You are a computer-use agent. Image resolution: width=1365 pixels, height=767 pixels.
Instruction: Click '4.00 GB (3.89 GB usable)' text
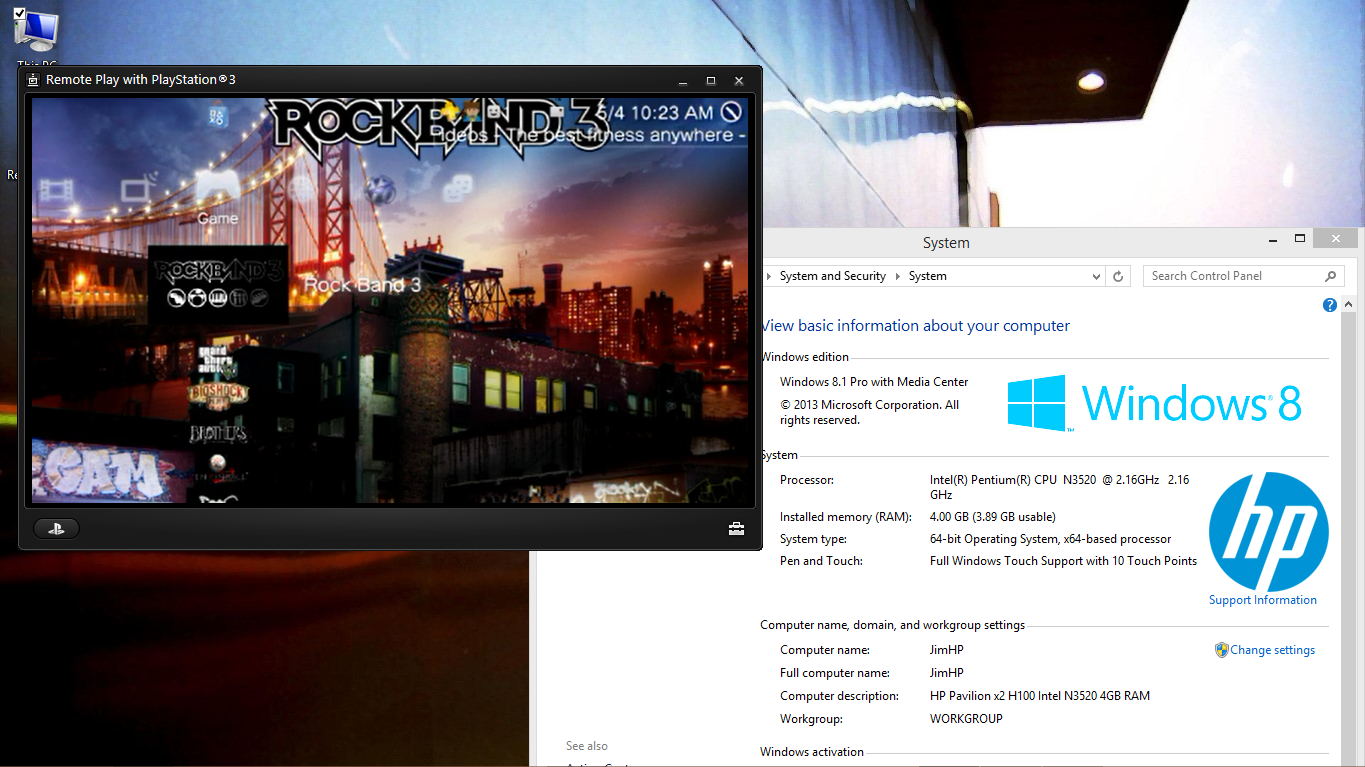(993, 517)
